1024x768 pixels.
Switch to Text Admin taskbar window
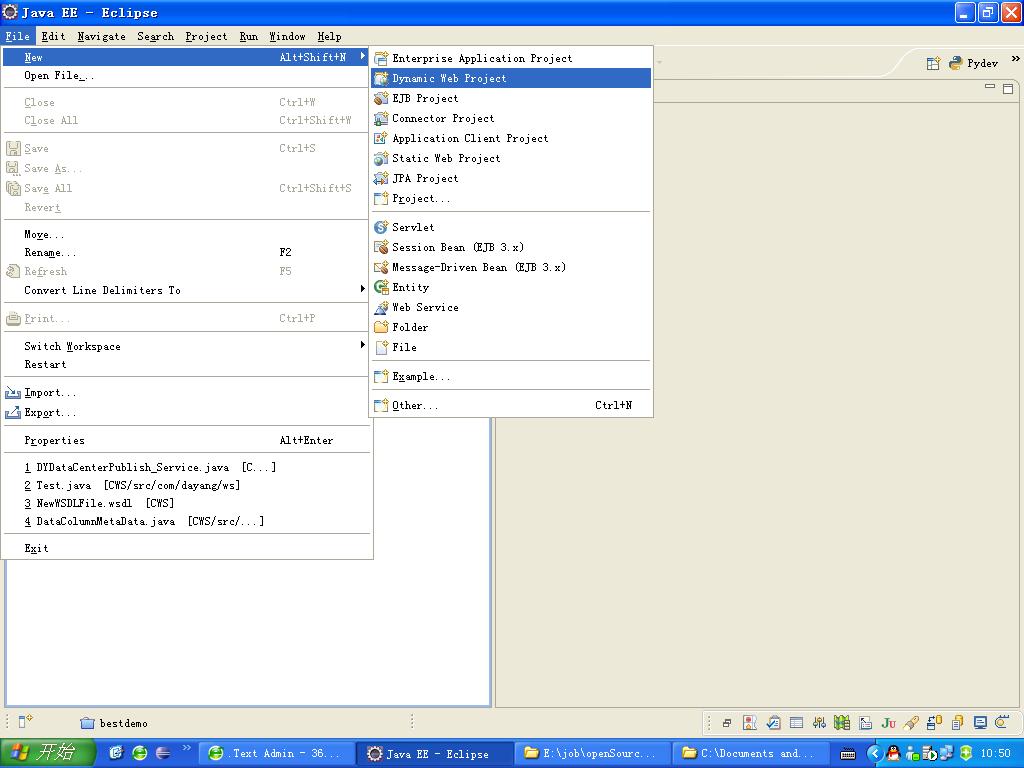pyautogui.click(x=276, y=754)
